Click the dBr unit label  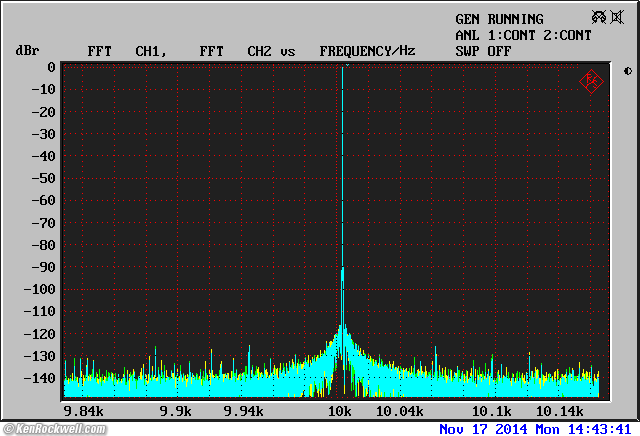pos(26,50)
